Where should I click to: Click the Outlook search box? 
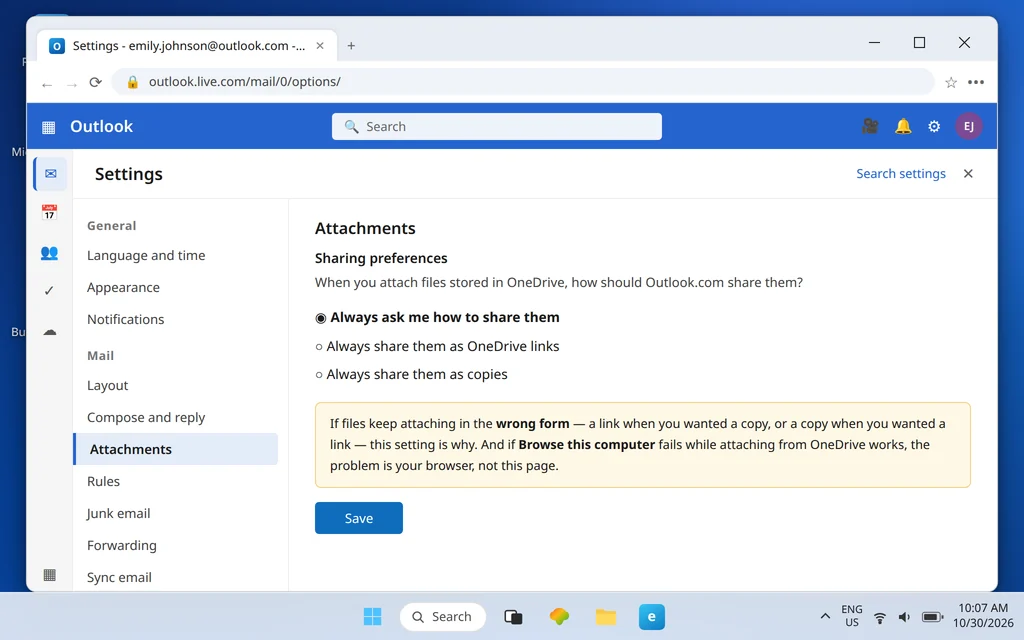point(496,127)
